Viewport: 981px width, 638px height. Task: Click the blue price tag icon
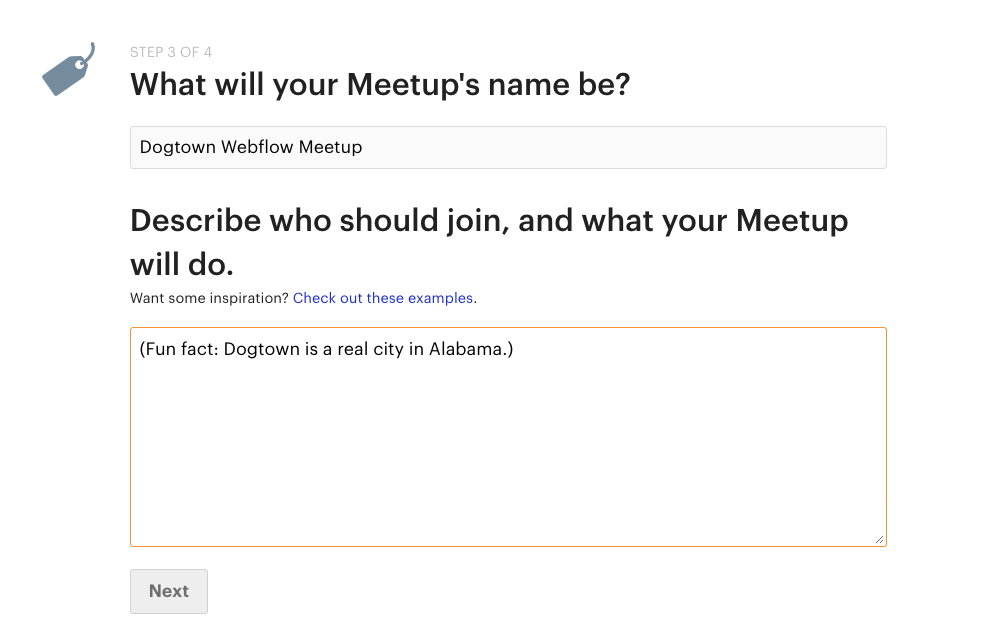(x=69, y=69)
